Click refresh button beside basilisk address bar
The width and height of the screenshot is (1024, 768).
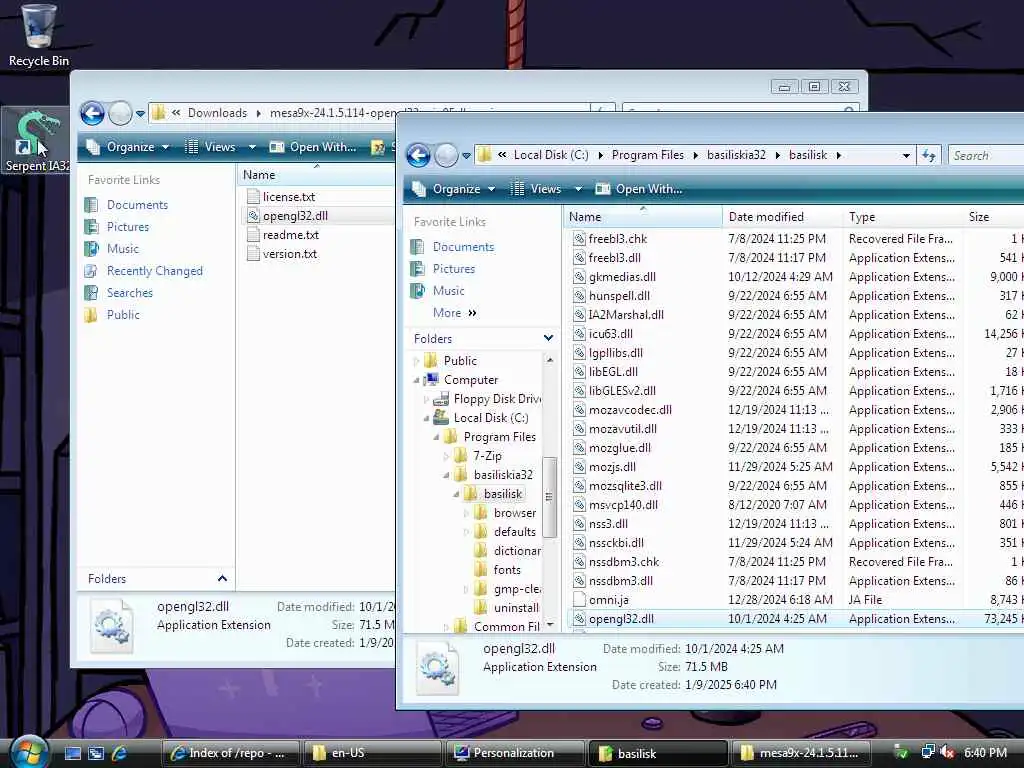(929, 155)
